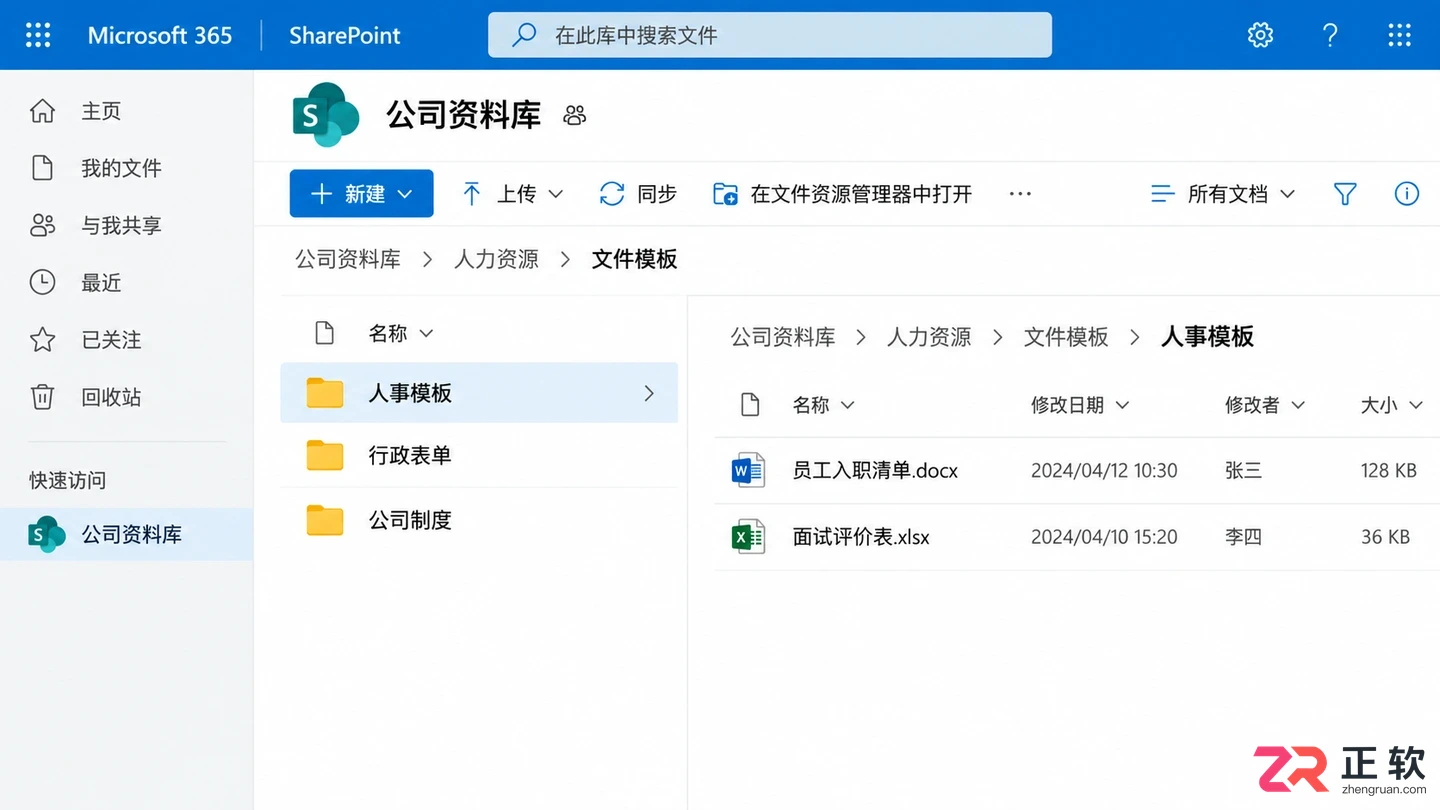Image resolution: width=1440 pixels, height=810 pixels.
Task: Click 人力资源 in the right-pane breadcrumb
Action: (929, 337)
